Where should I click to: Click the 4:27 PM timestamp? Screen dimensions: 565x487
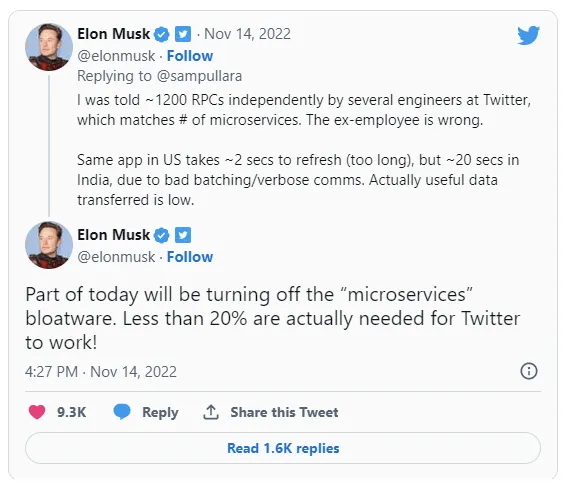point(51,372)
